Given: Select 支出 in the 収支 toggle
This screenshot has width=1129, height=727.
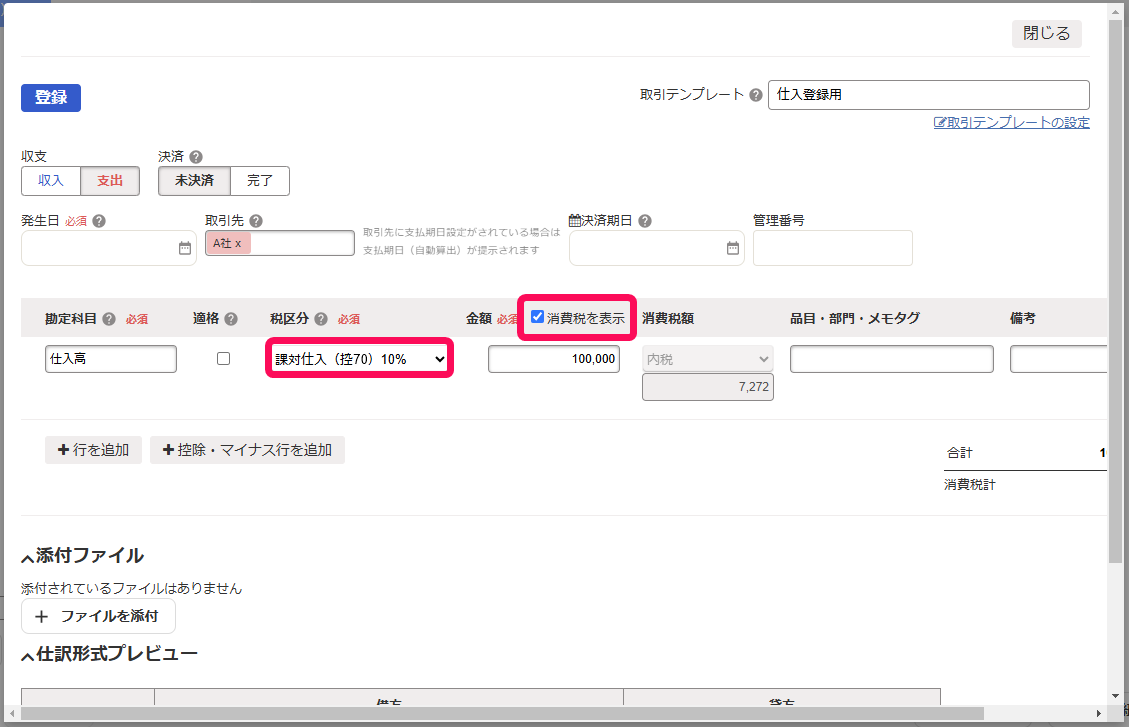Looking at the screenshot, I should (x=110, y=181).
